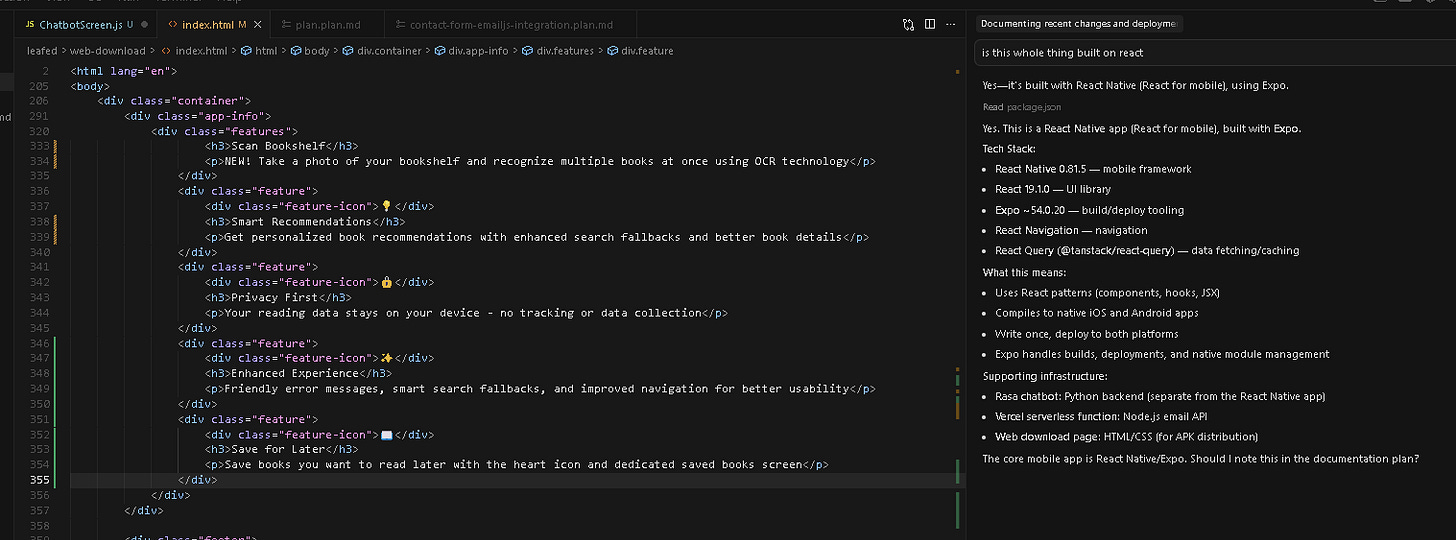Image resolution: width=1456 pixels, height=540 pixels.
Task: Click the editor's vertical scrollbar
Action: [958, 300]
